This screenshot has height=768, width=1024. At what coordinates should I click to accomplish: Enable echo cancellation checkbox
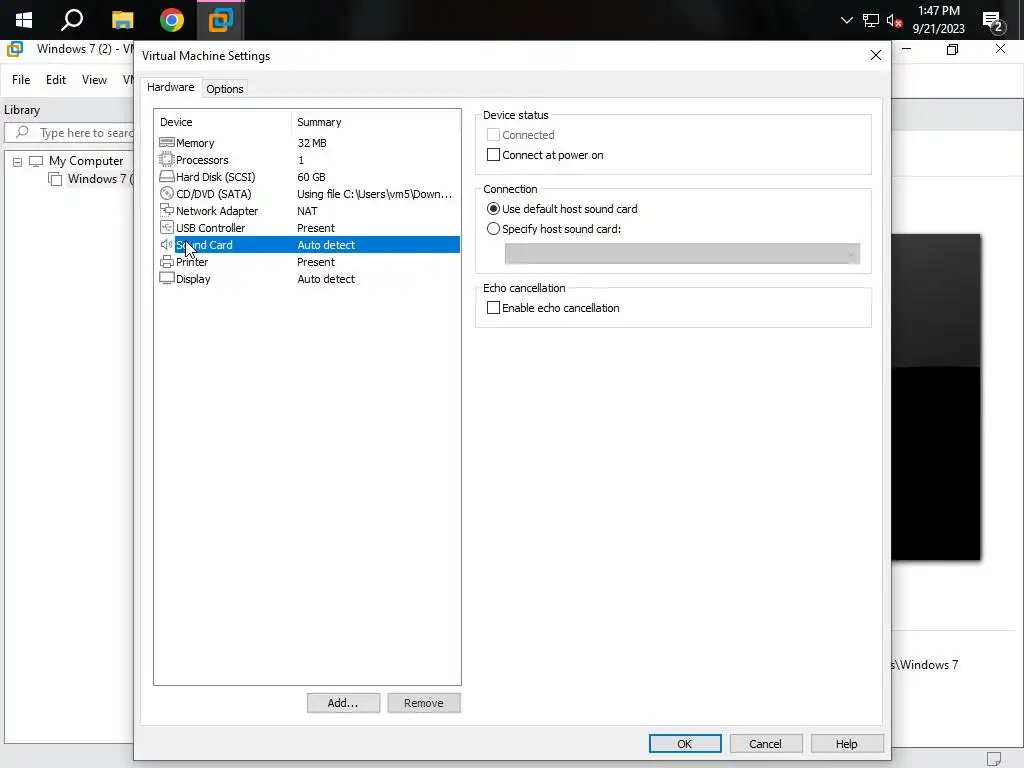tap(493, 308)
